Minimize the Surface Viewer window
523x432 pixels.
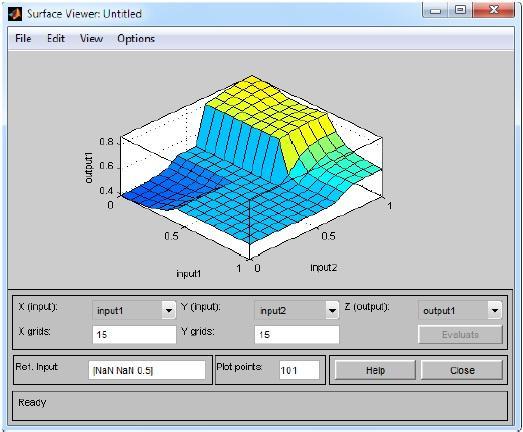coord(435,11)
